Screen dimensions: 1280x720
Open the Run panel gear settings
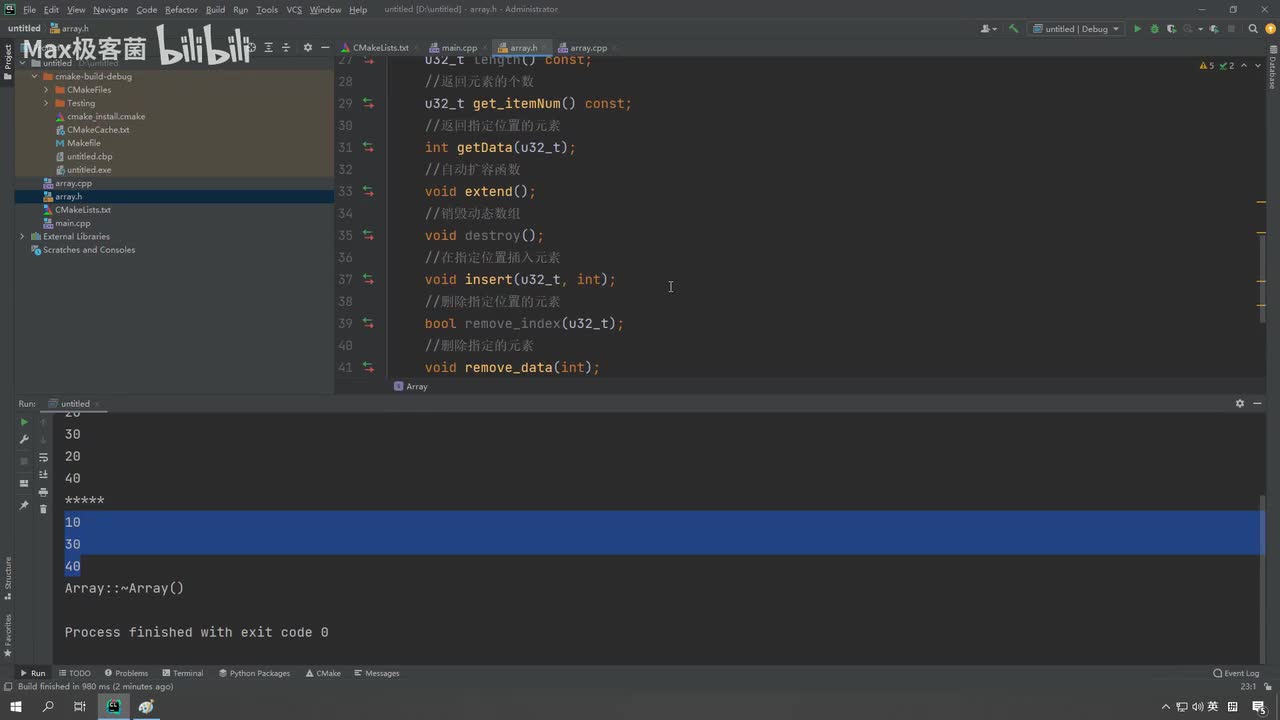1240,403
